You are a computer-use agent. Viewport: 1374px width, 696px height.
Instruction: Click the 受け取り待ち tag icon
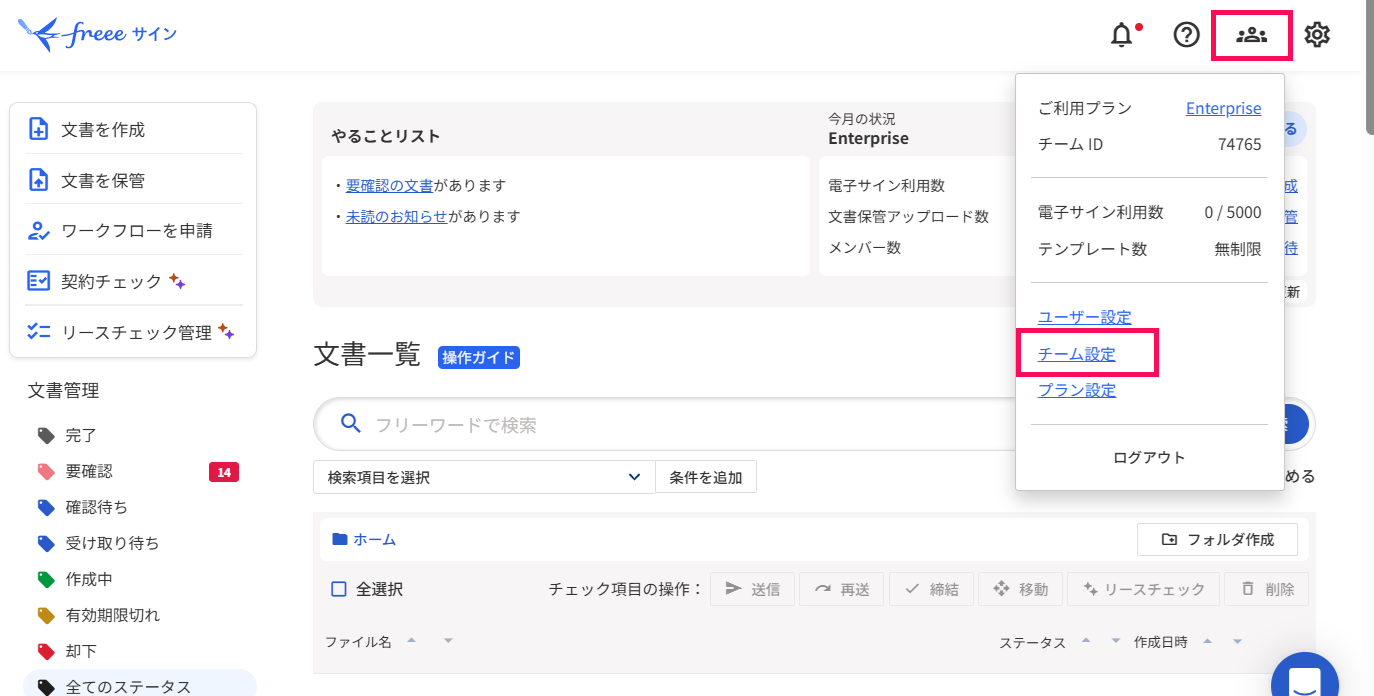coord(46,543)
